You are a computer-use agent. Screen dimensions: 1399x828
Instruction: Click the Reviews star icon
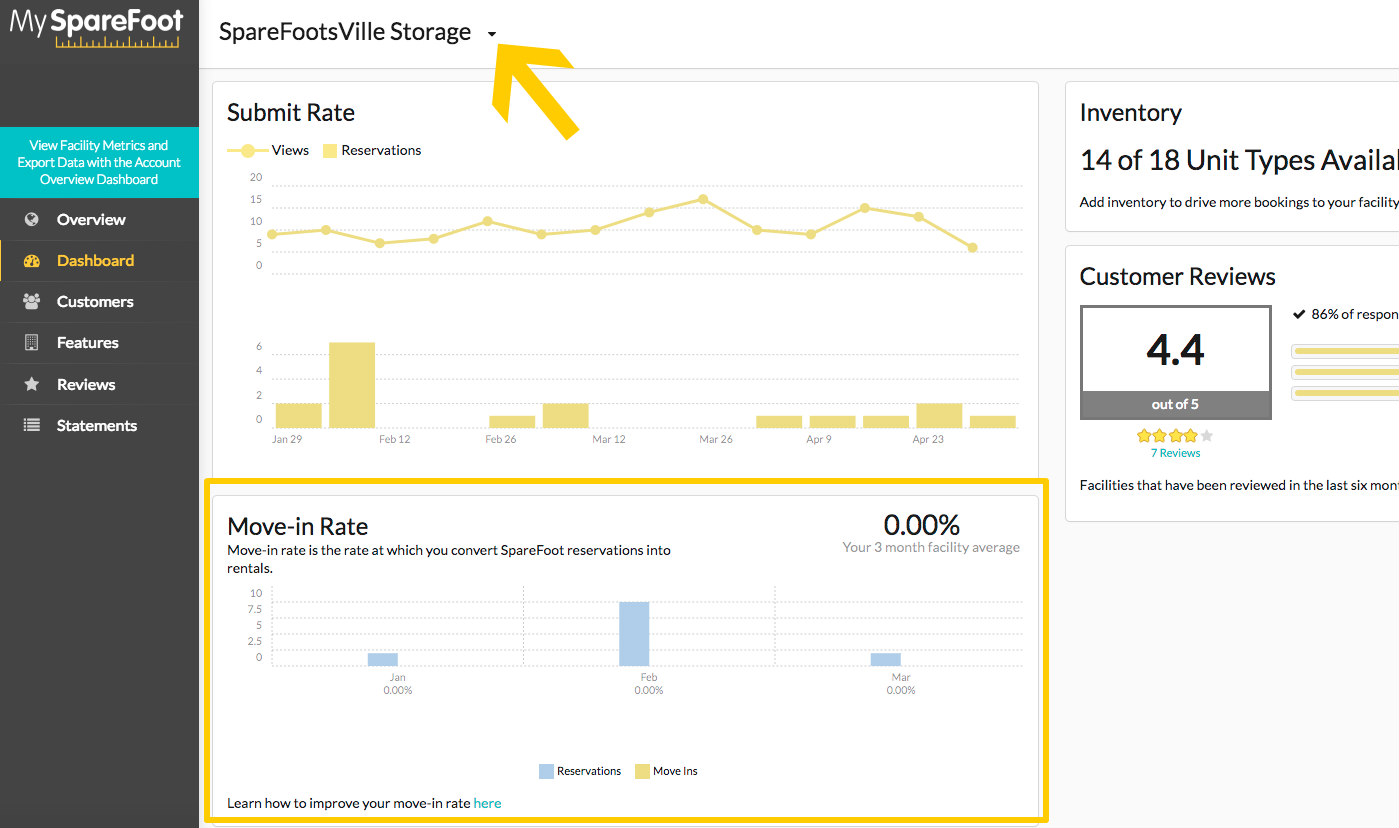(x=32, y=384)
